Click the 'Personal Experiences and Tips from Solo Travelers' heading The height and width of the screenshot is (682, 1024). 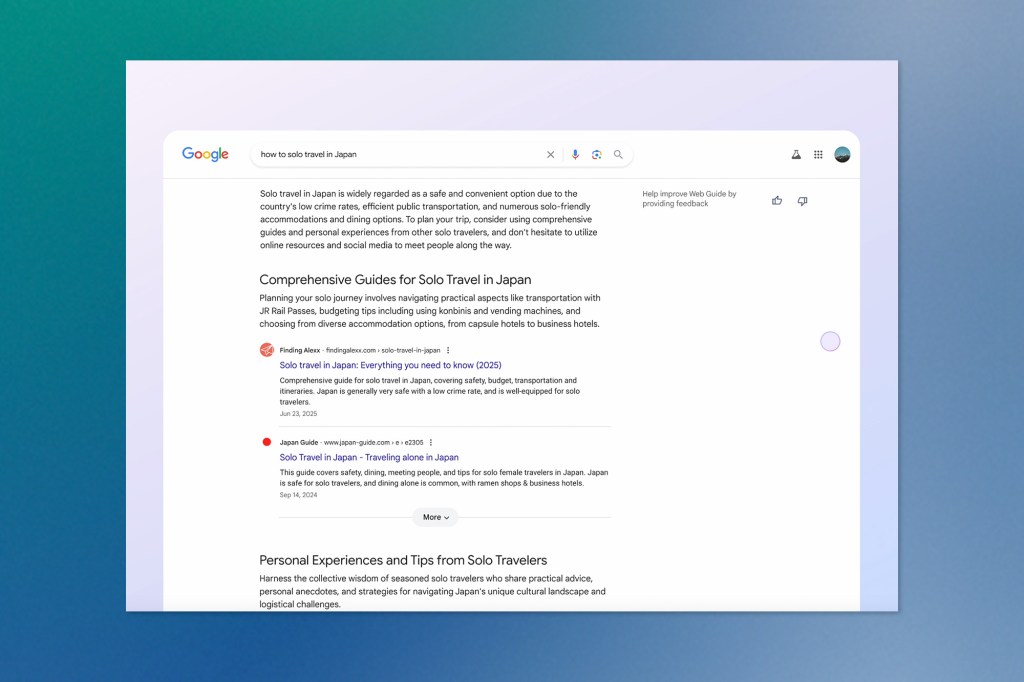click(403, 560)
